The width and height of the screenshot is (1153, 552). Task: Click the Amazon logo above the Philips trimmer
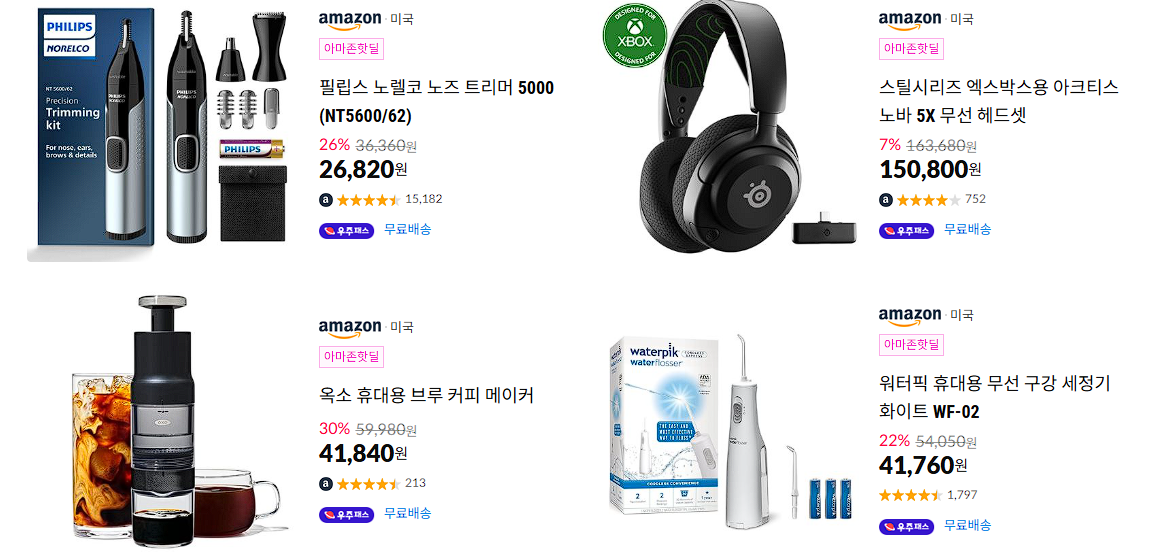pos(350,20)
